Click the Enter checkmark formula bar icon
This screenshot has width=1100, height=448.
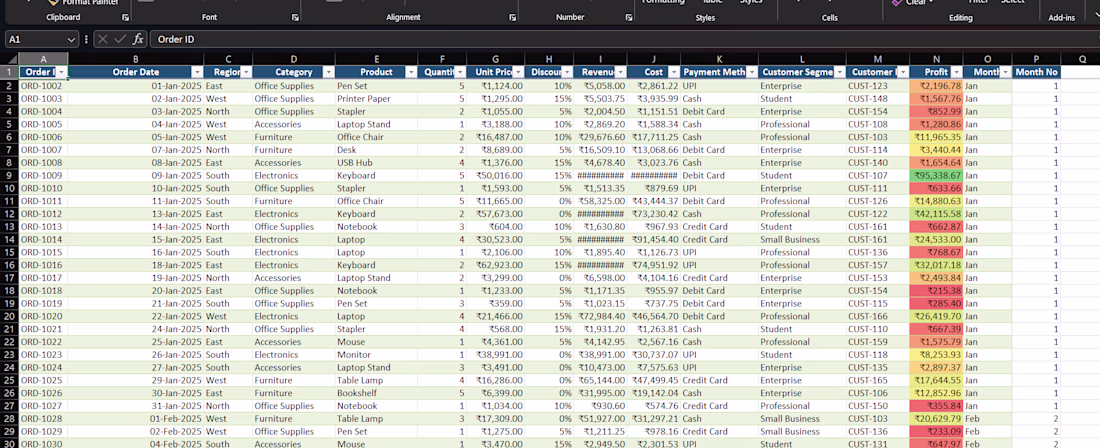120,39
